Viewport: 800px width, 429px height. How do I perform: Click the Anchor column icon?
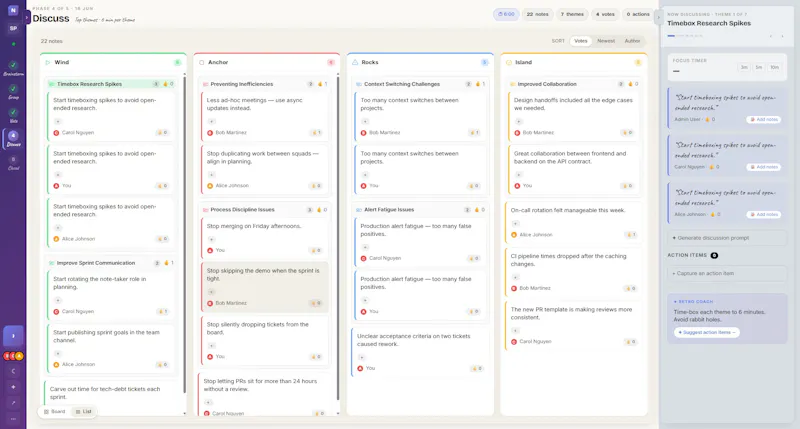(x=202, y=62)
